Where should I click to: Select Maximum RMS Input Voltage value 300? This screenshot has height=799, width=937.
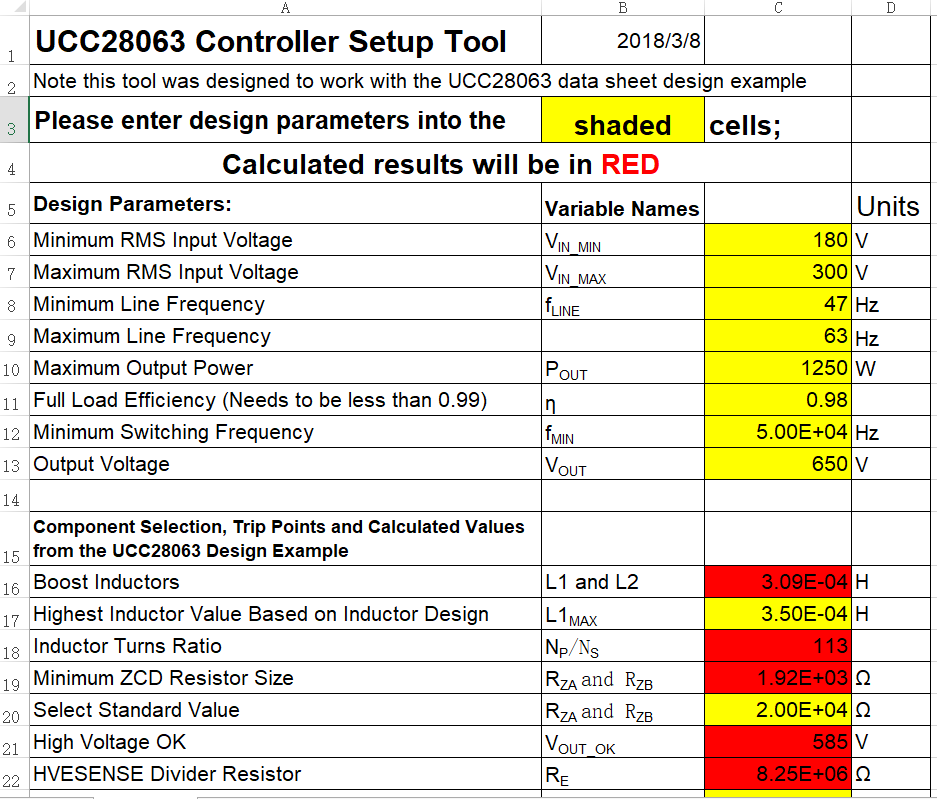pos(778,272)
